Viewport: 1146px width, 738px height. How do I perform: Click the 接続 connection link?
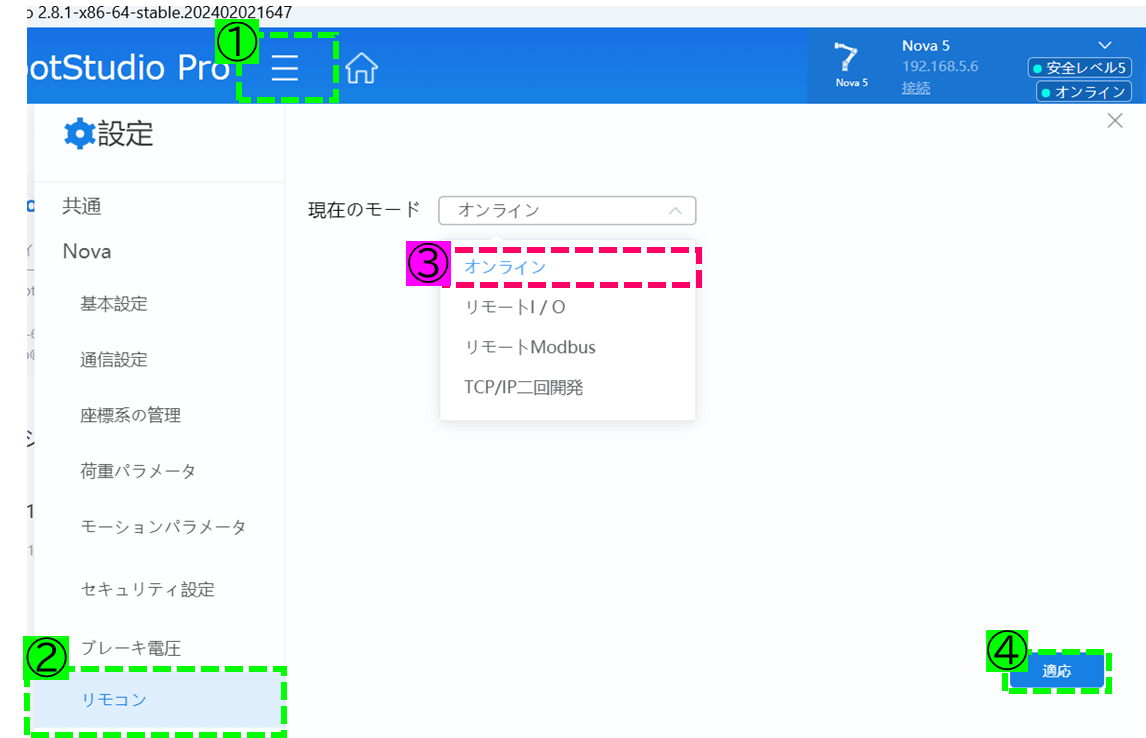pos(914,87)
